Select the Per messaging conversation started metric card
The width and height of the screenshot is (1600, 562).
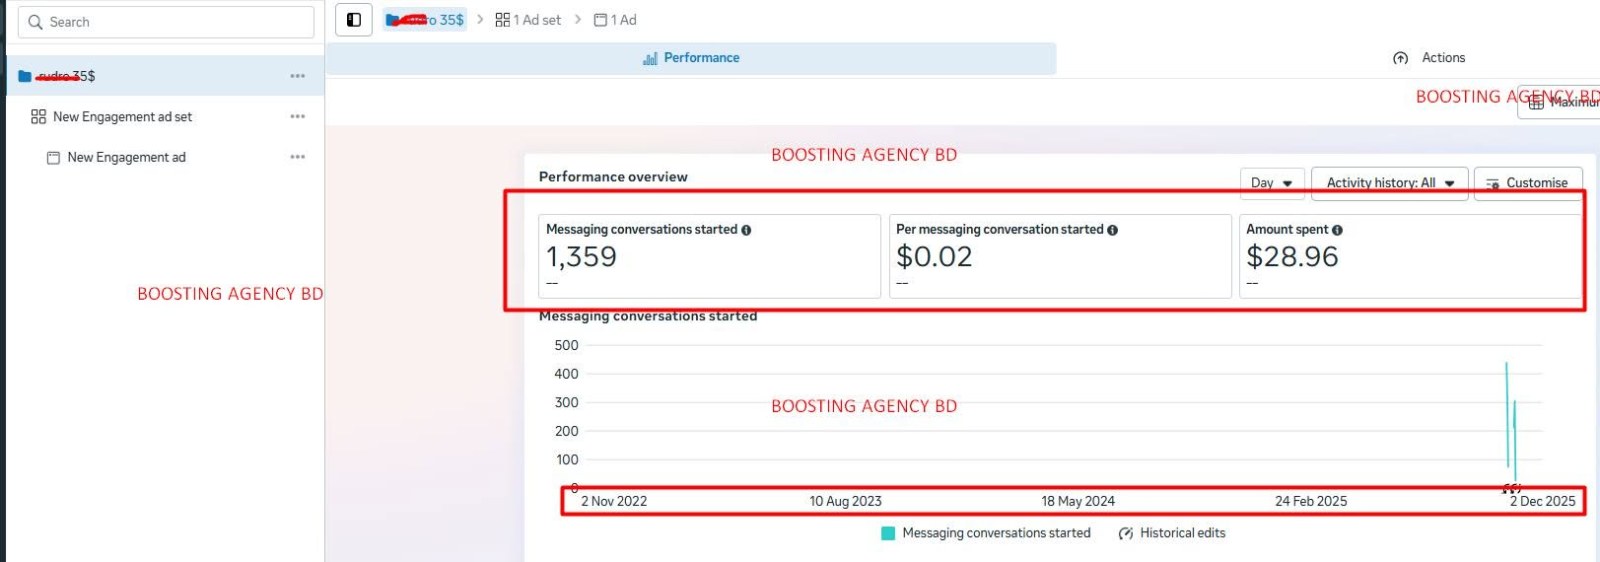tap(1060, 256)
